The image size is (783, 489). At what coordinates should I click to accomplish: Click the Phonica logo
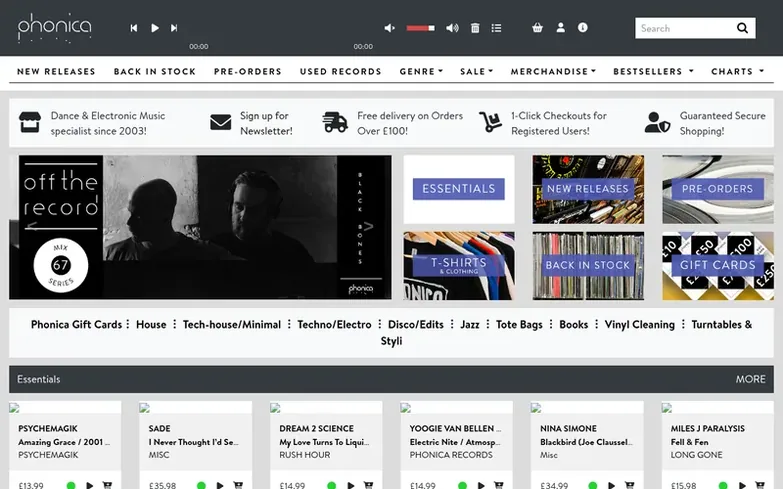54,28
